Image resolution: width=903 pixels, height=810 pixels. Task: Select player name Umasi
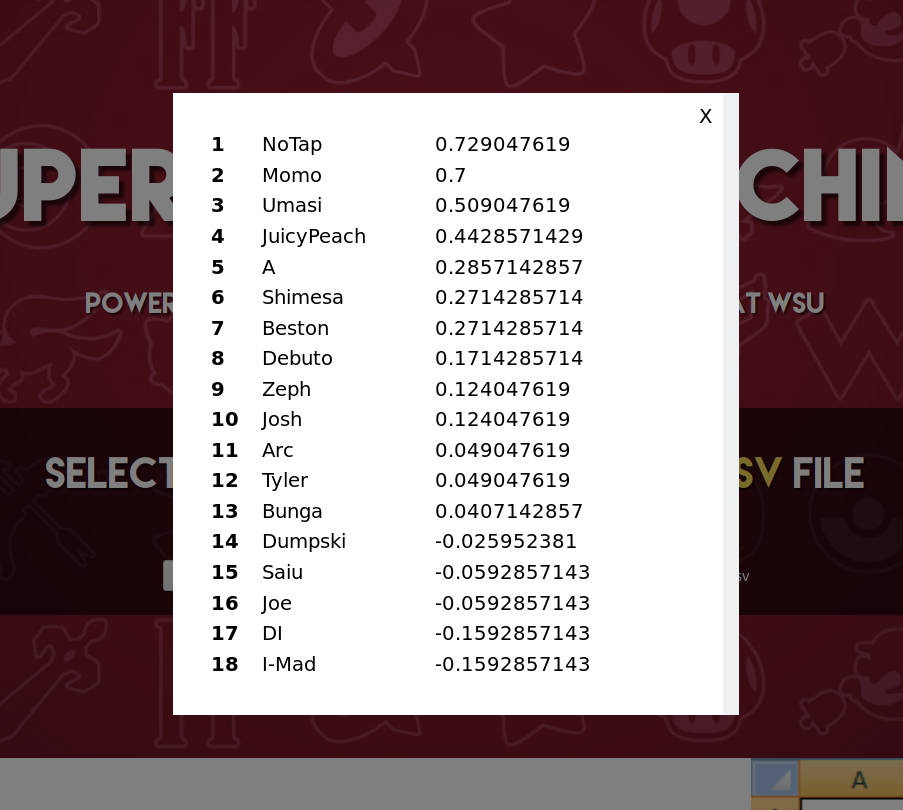pyautogui.click(x=292, y=205)
